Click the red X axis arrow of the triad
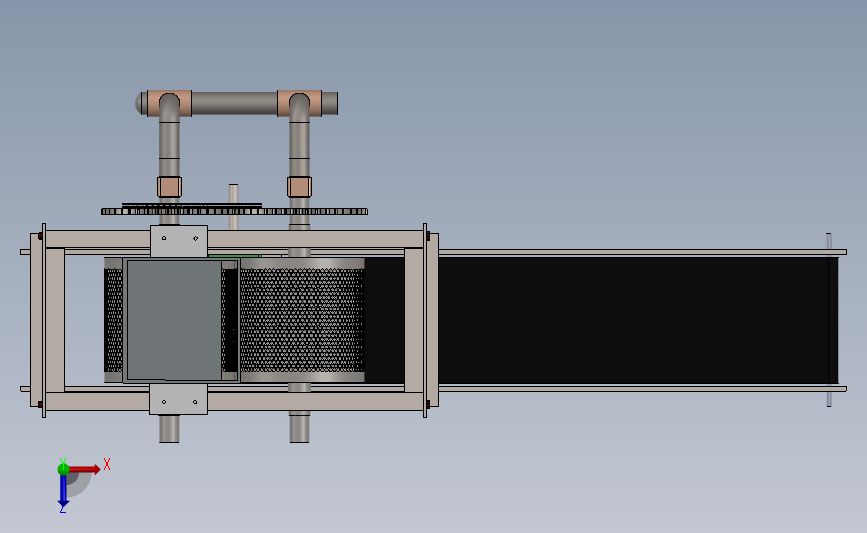The height and width of the screenshot is (533, 867). pos(83,469)
